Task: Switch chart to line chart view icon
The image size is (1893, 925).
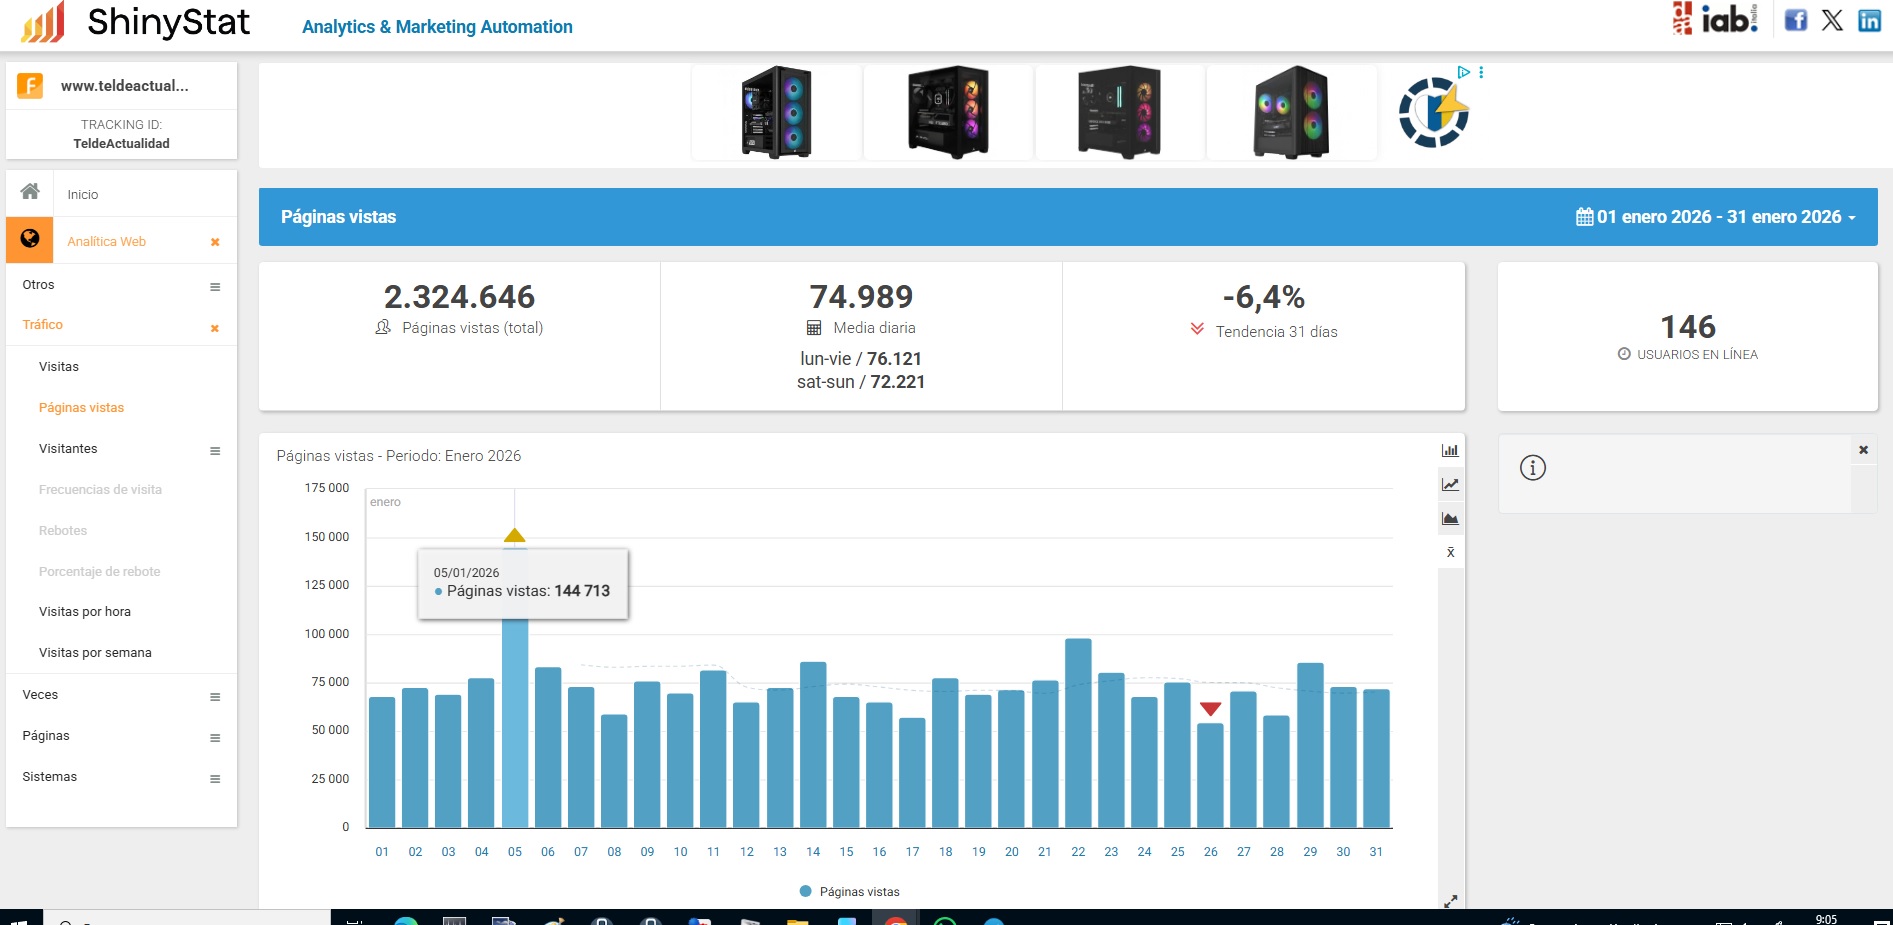Action: (1450, 485)
